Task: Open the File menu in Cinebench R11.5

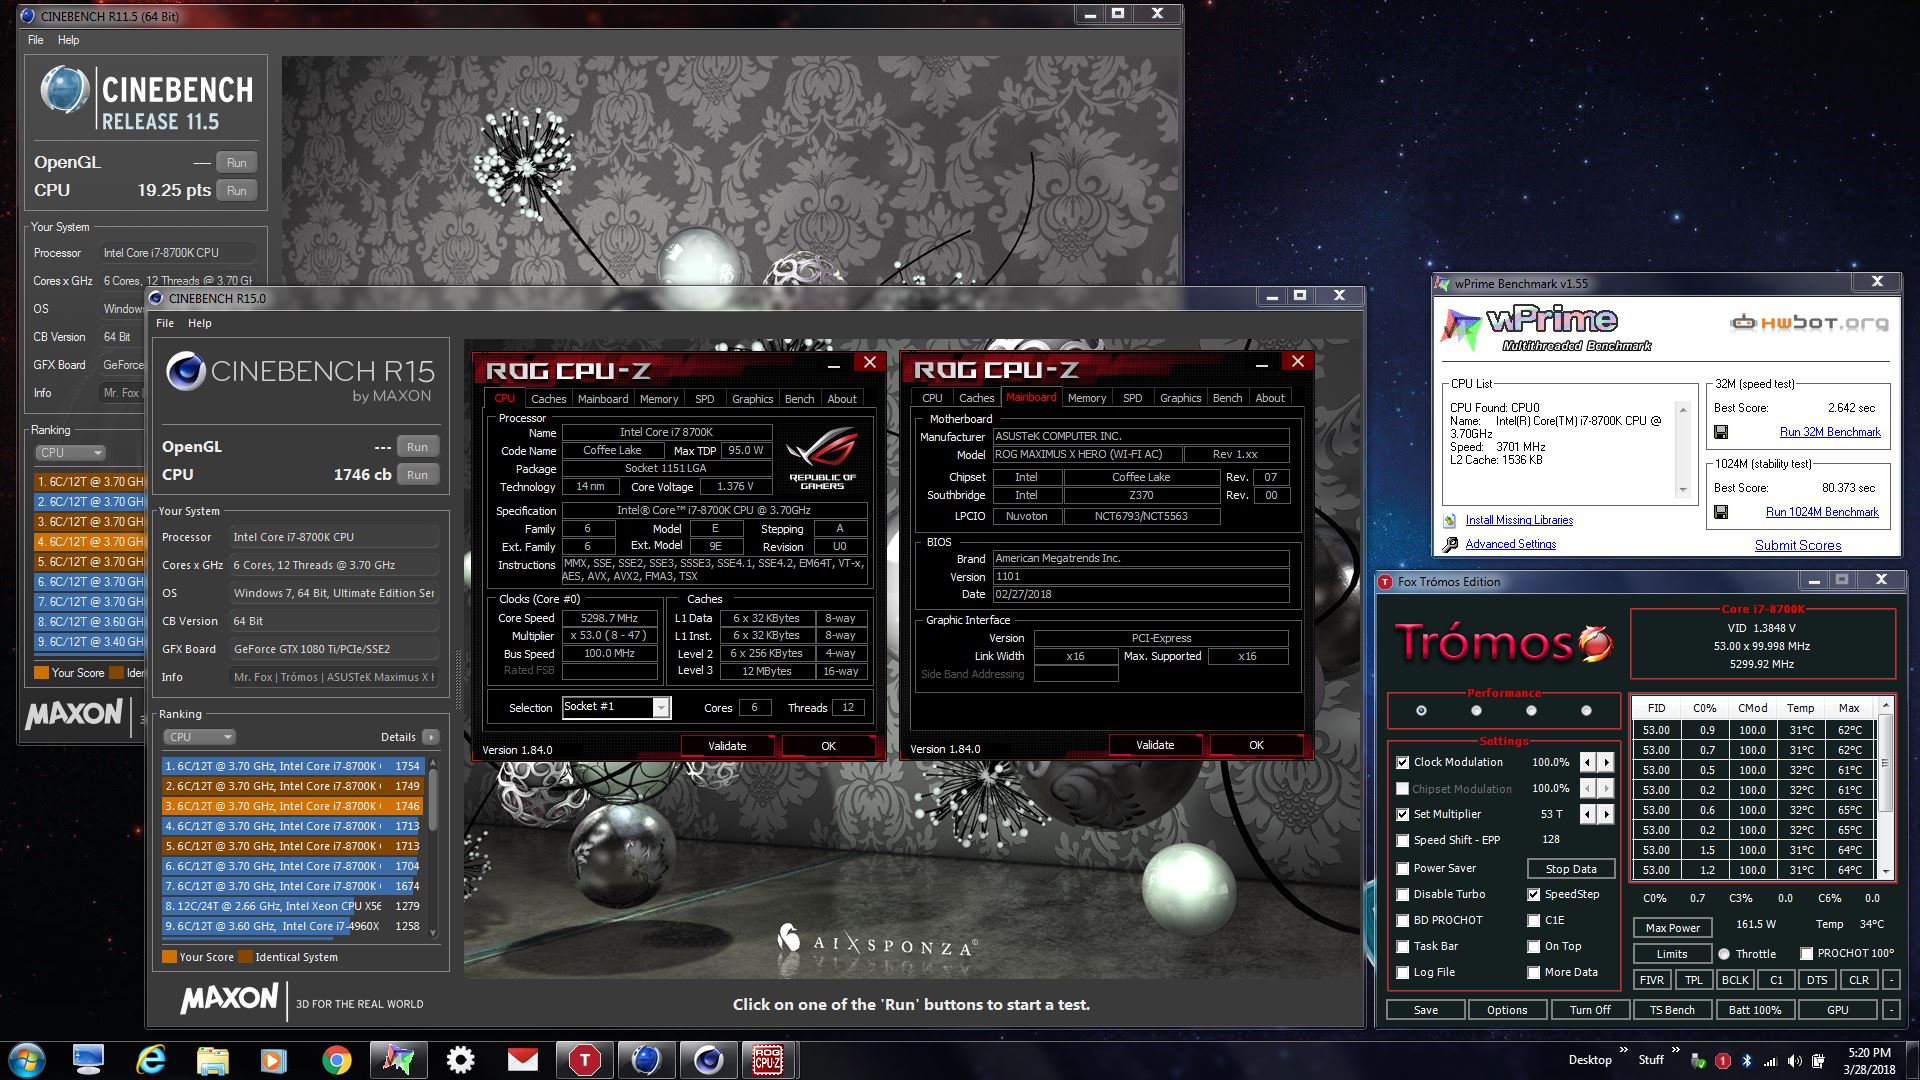Action: (x=36, y=40)
